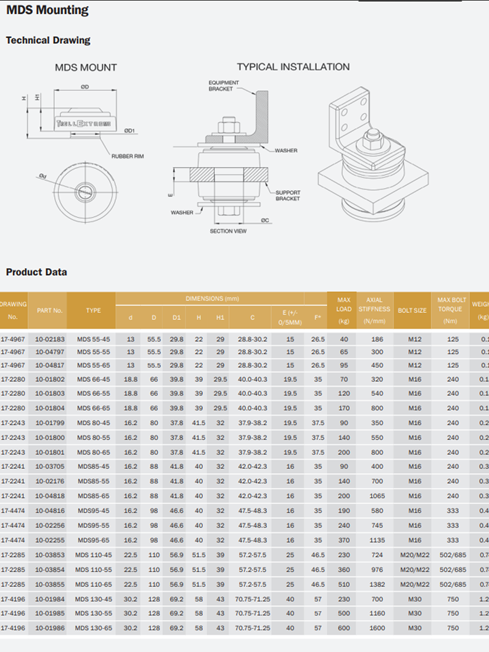489x652 pixels.
Task: Click the EQUIPMENT BRACKET label
Action: click(224, 86)
